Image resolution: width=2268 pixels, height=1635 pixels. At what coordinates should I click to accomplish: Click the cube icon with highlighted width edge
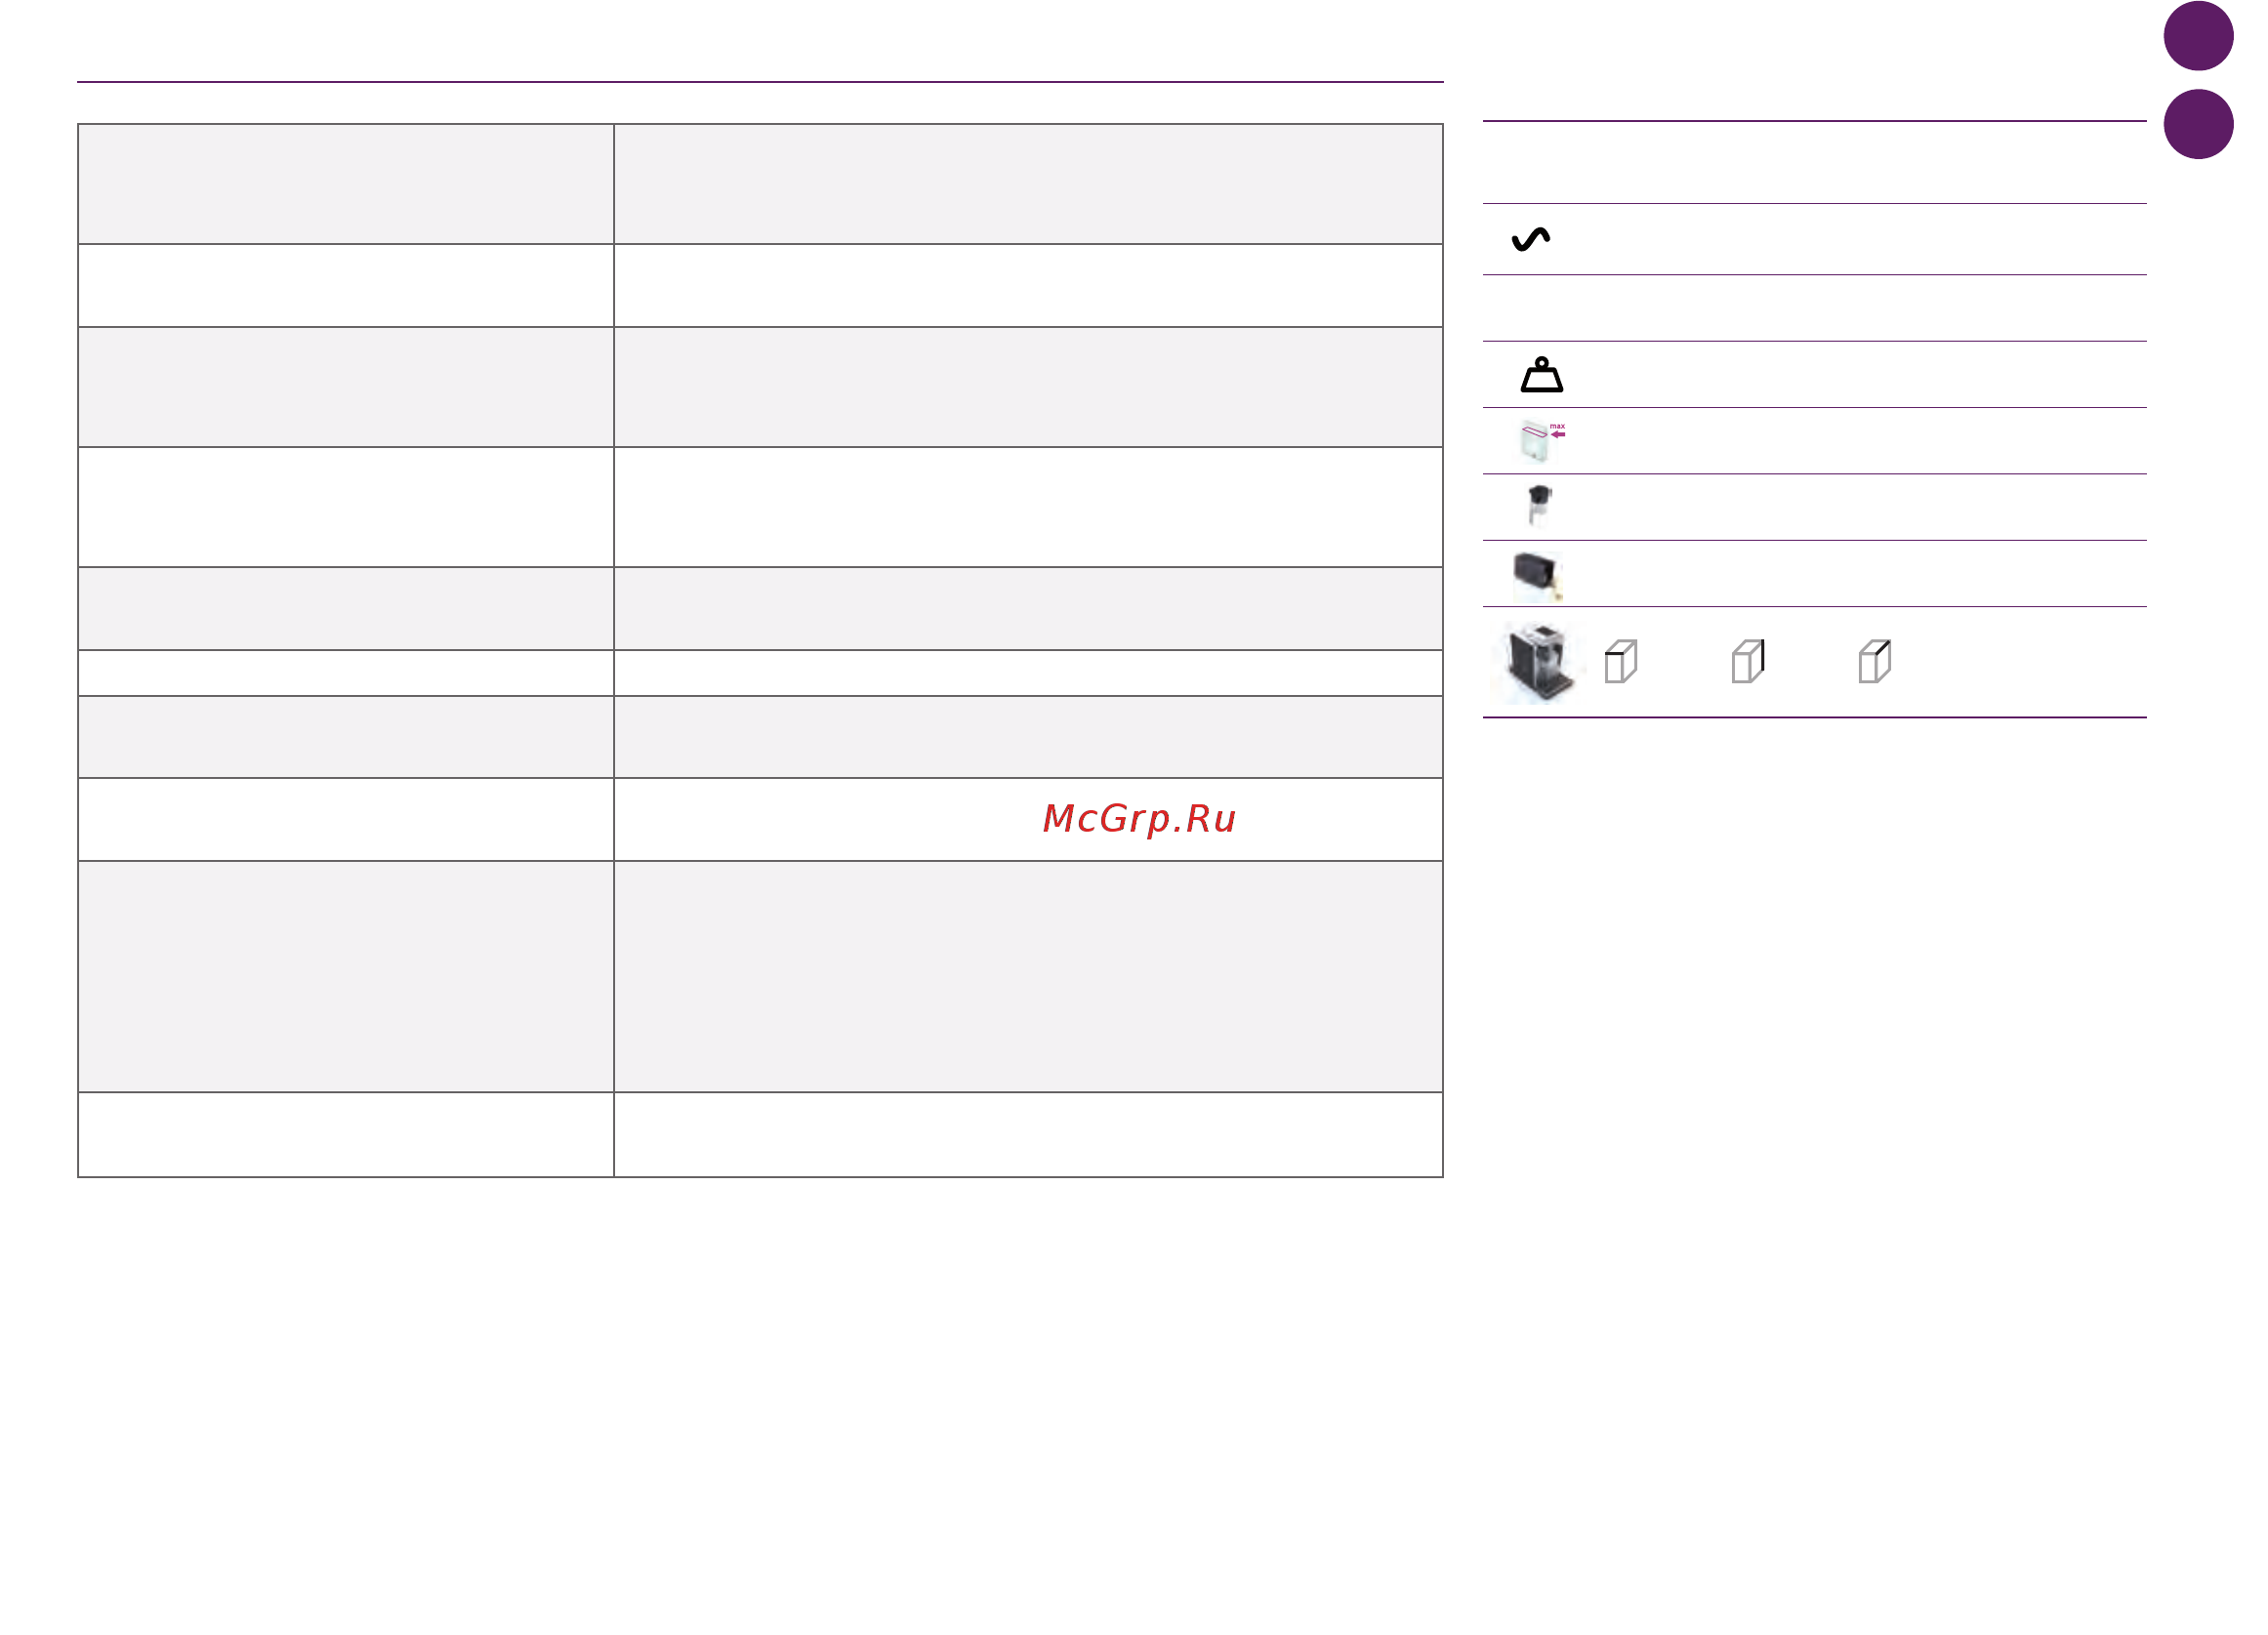click(1620, 662)
